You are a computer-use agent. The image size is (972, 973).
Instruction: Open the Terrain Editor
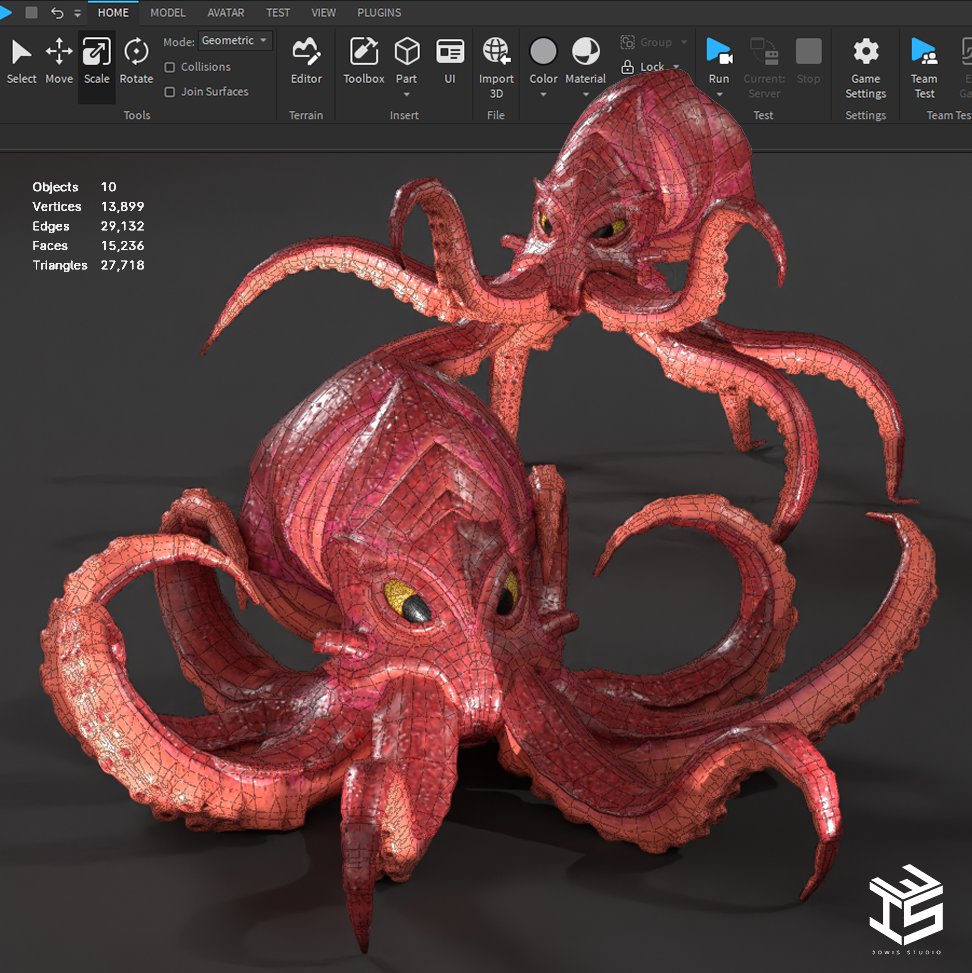click(306, 52)
